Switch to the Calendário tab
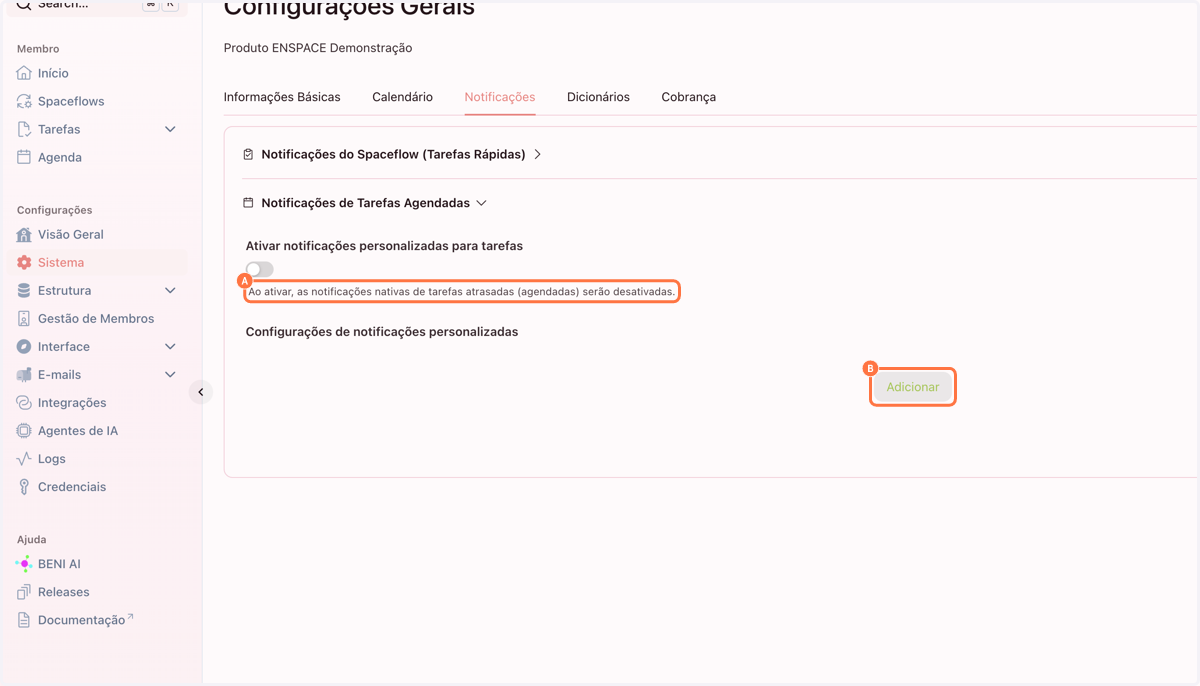The width and height of the screenshot is (1200, 686). click(403, 97)
